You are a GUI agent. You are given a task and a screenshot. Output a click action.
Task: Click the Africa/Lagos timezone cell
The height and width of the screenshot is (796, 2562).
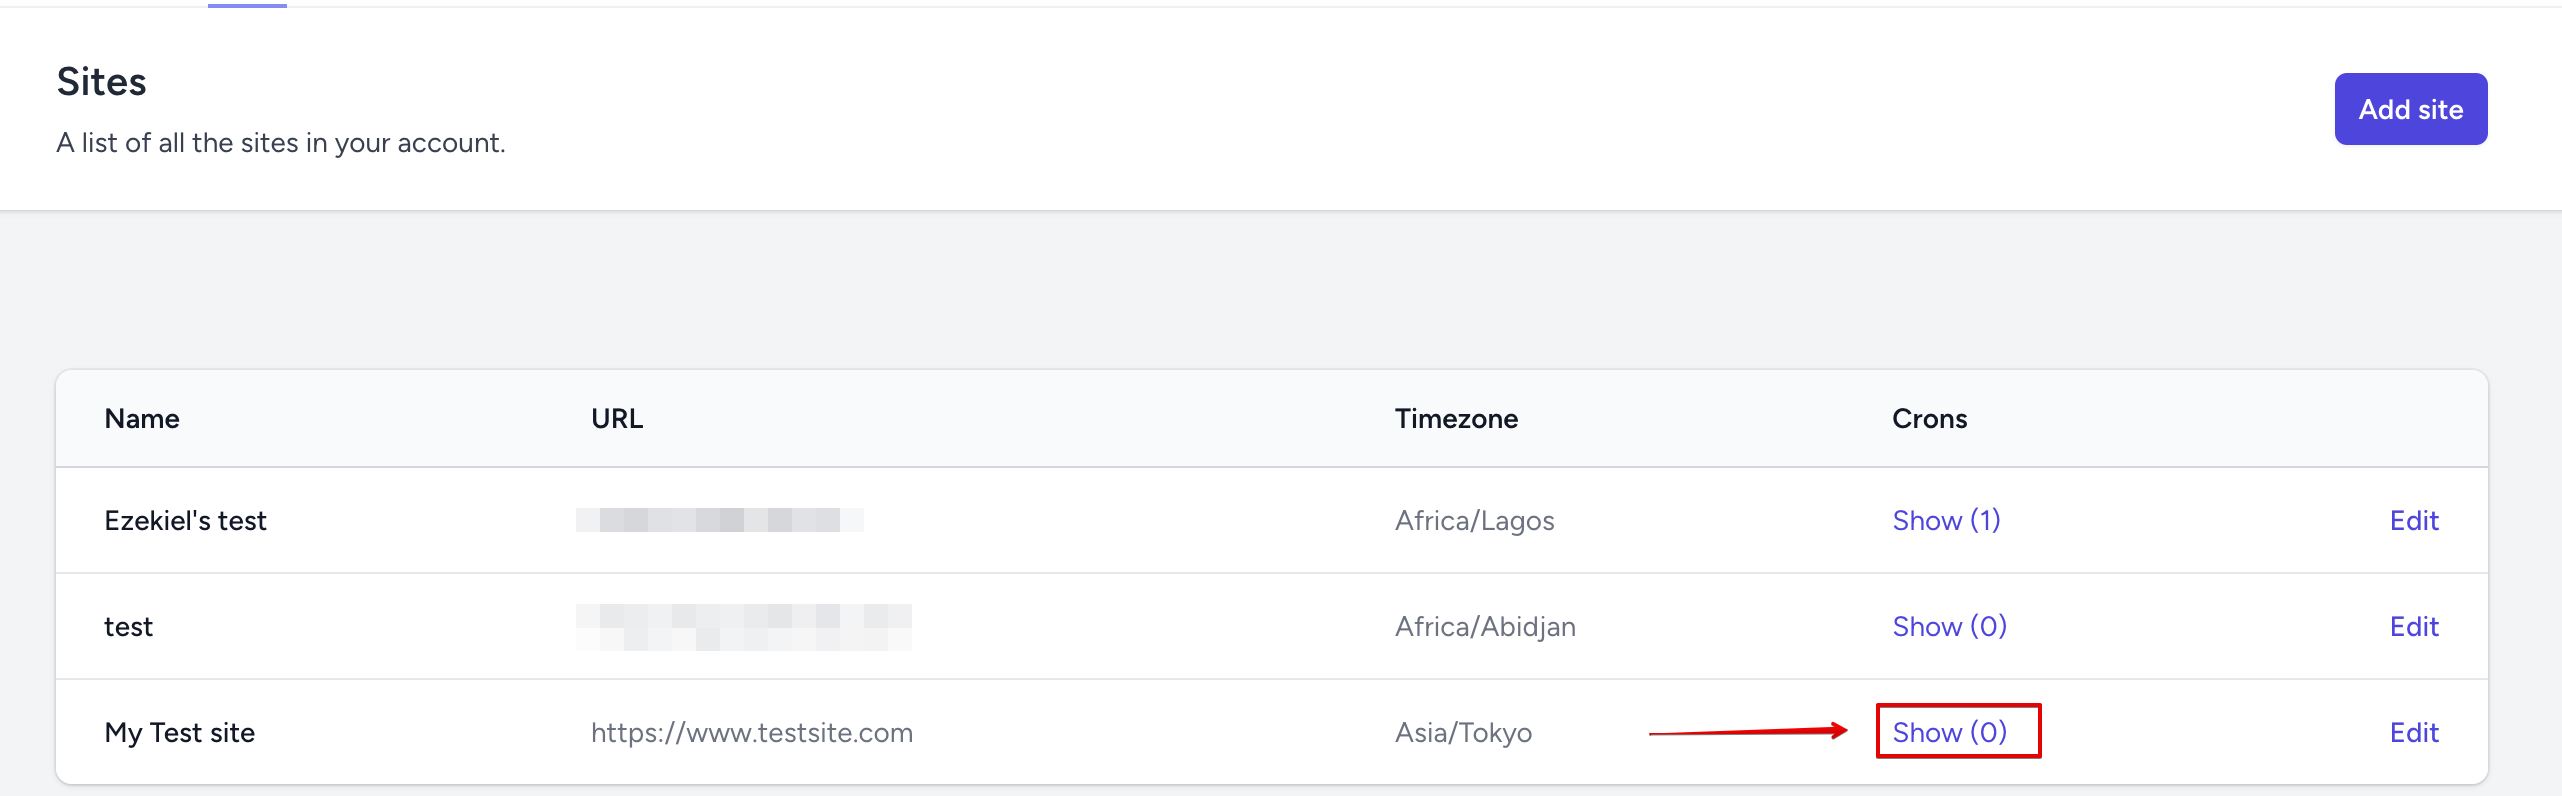pos(1474,520)
